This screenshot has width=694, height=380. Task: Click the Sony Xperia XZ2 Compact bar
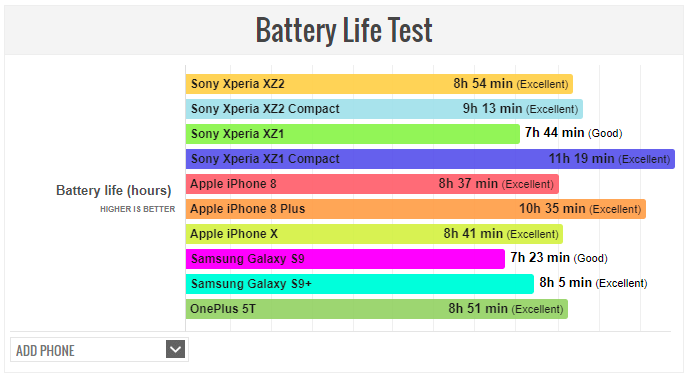tap(384, 109)
